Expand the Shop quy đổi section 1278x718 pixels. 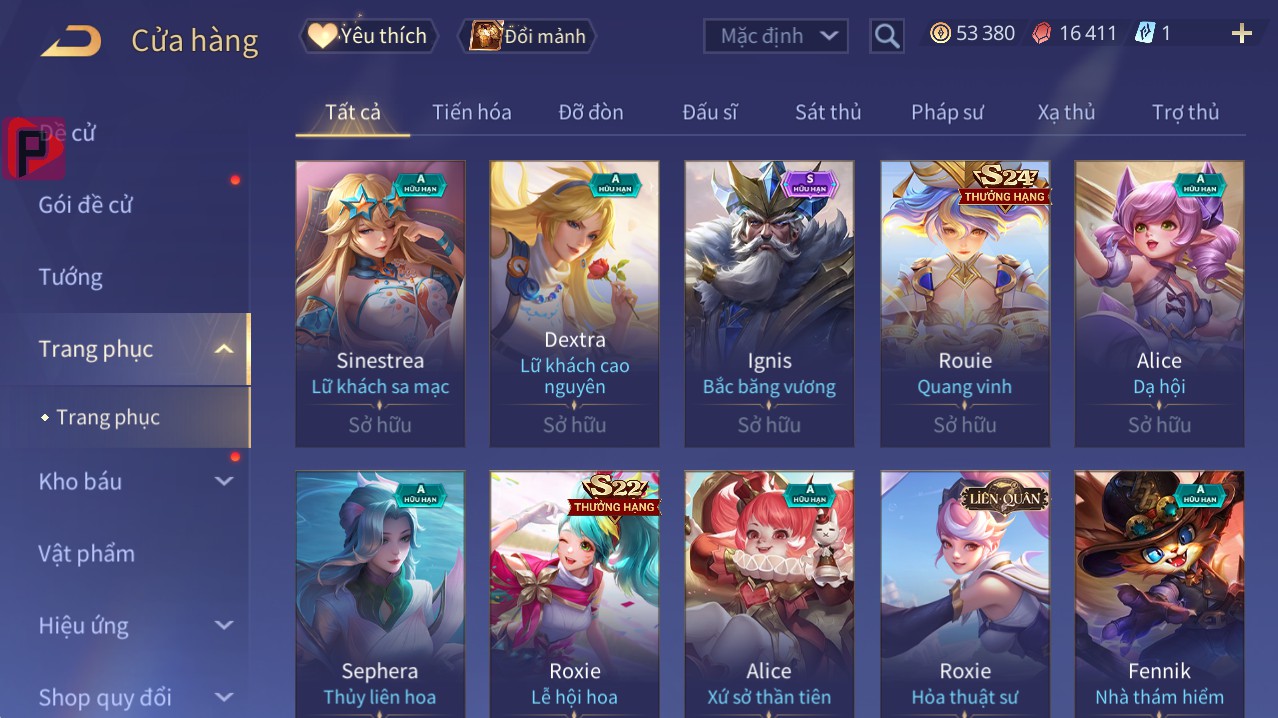tap(224, 697)
